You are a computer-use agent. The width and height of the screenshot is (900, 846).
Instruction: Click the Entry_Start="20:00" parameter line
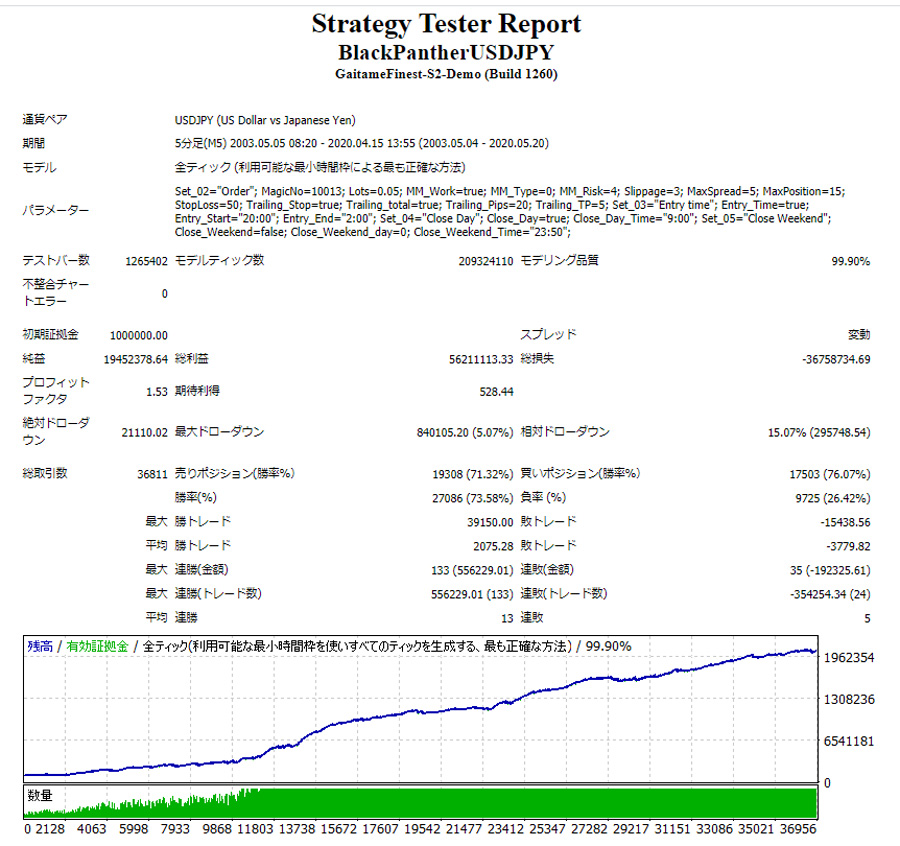[503, 219]
